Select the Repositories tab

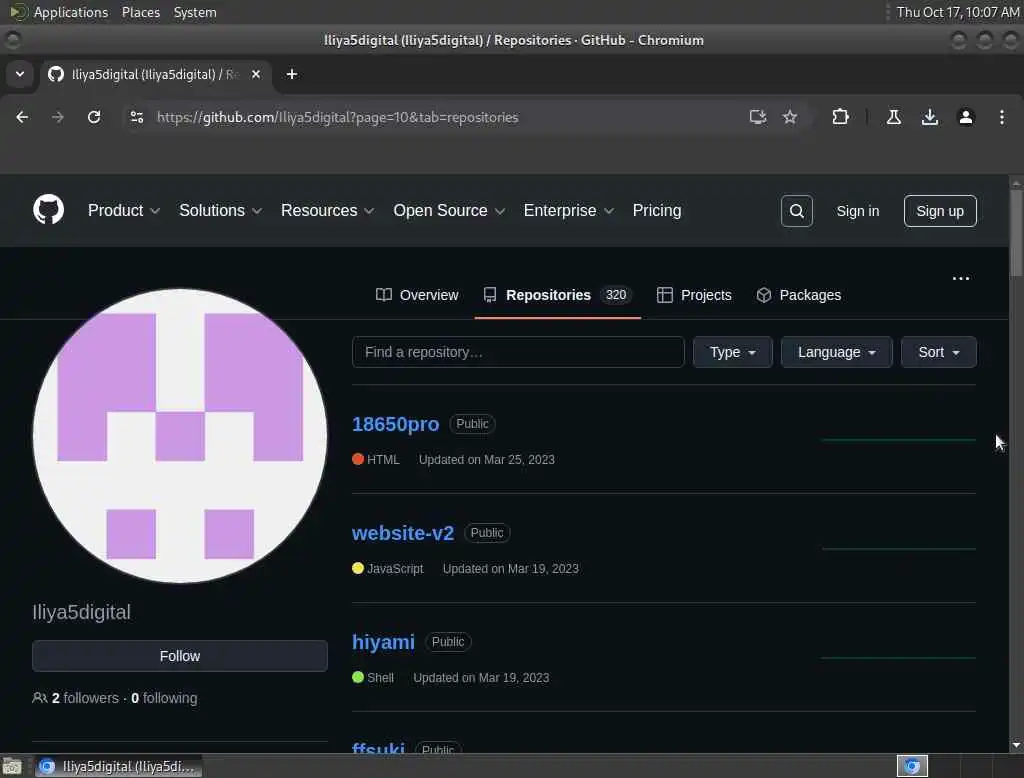[x=557, y=295]
